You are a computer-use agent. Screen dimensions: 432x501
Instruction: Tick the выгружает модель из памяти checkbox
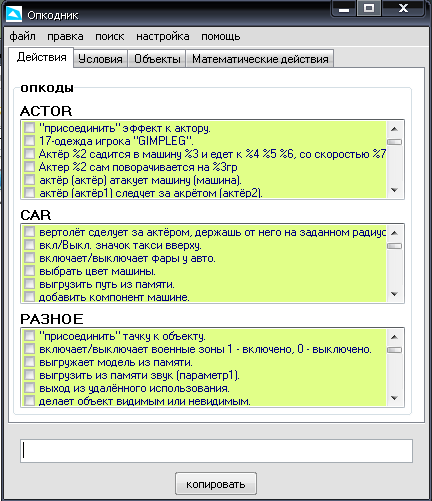(29, 362)
